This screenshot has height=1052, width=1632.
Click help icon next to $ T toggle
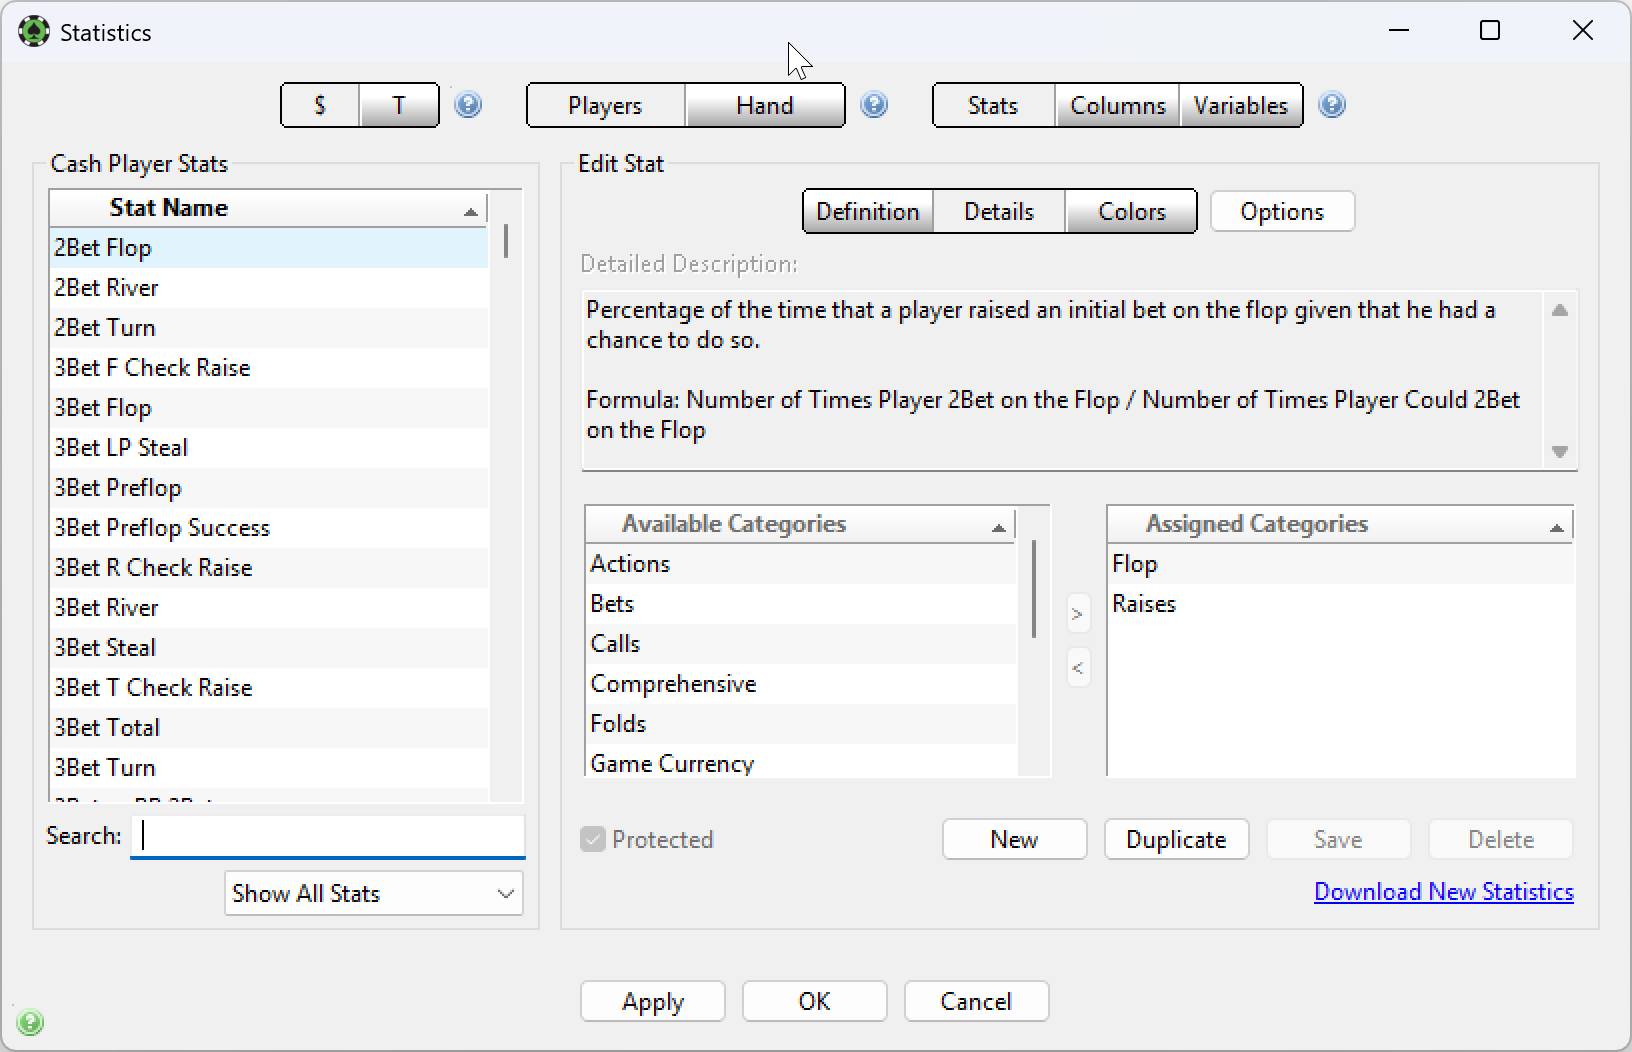click(x=468, y=105)
